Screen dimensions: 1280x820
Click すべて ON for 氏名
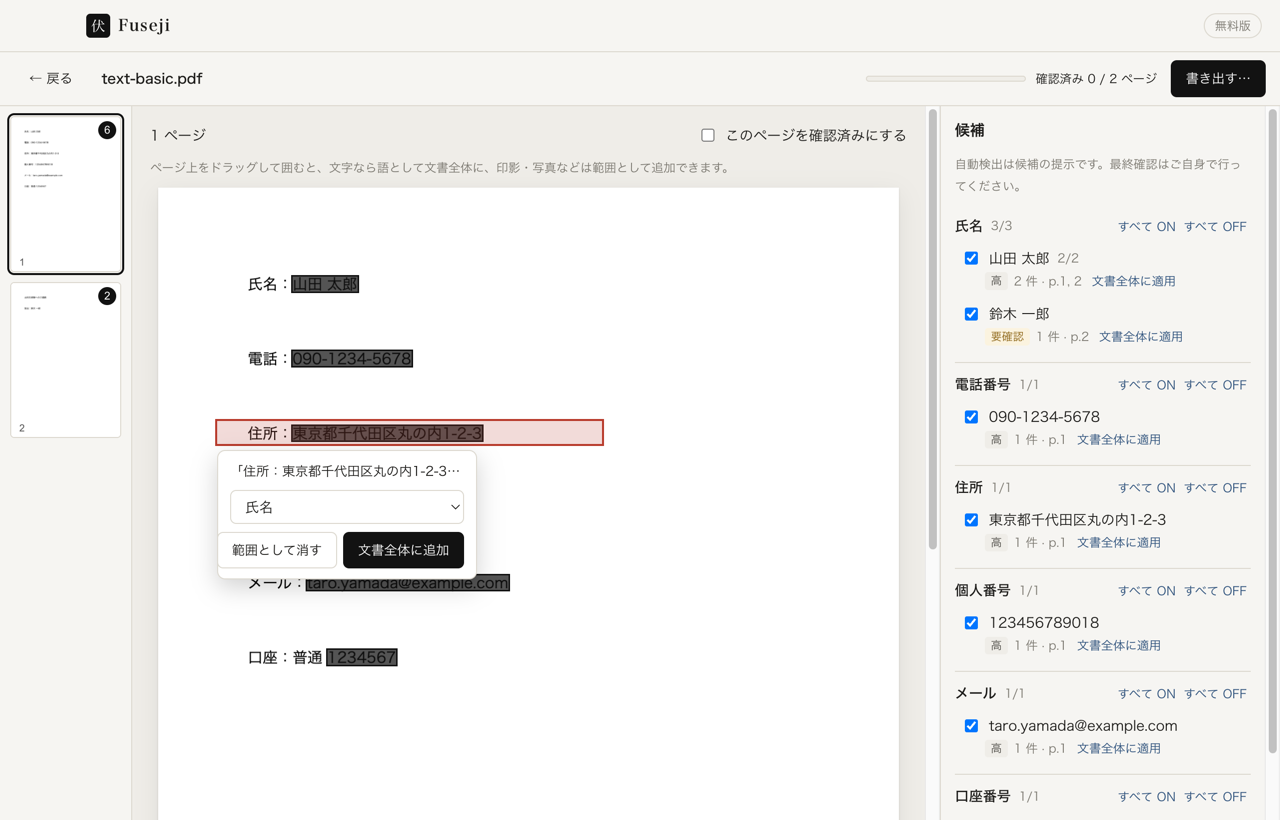[x=1146, y=227]
